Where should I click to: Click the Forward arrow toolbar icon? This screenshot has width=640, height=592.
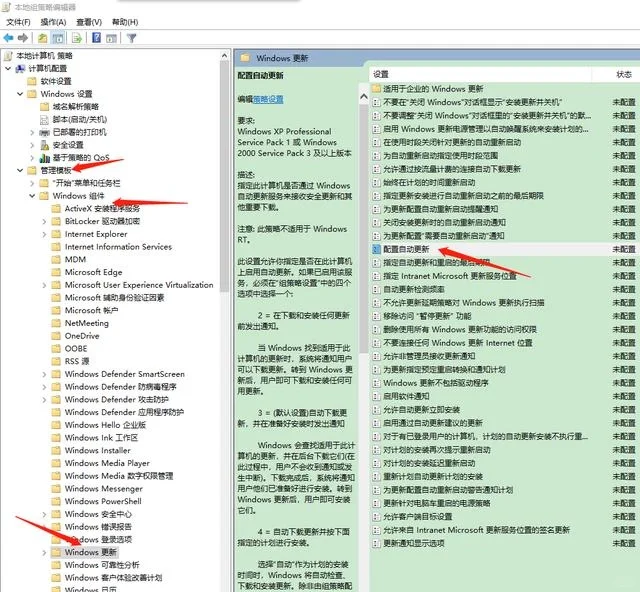[x=23, y=38]
